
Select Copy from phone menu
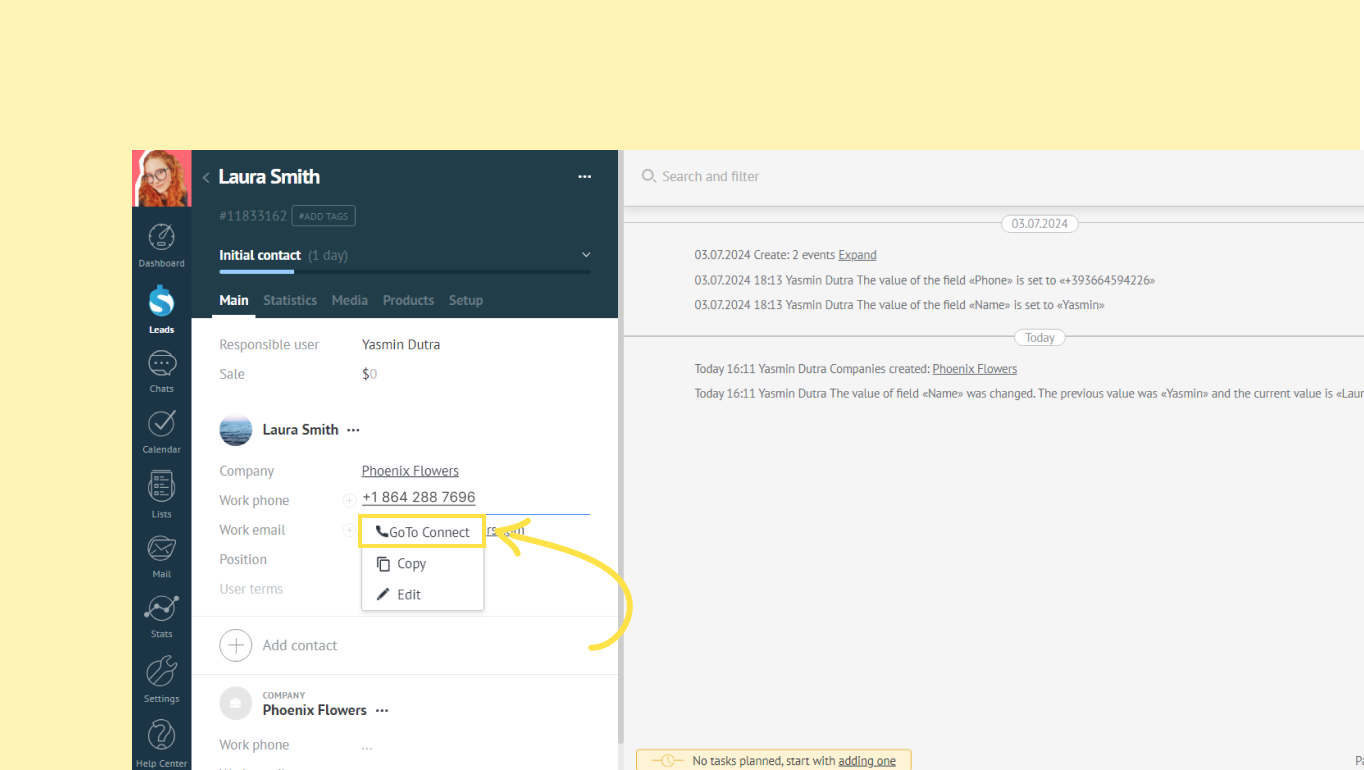pos(423,564)
